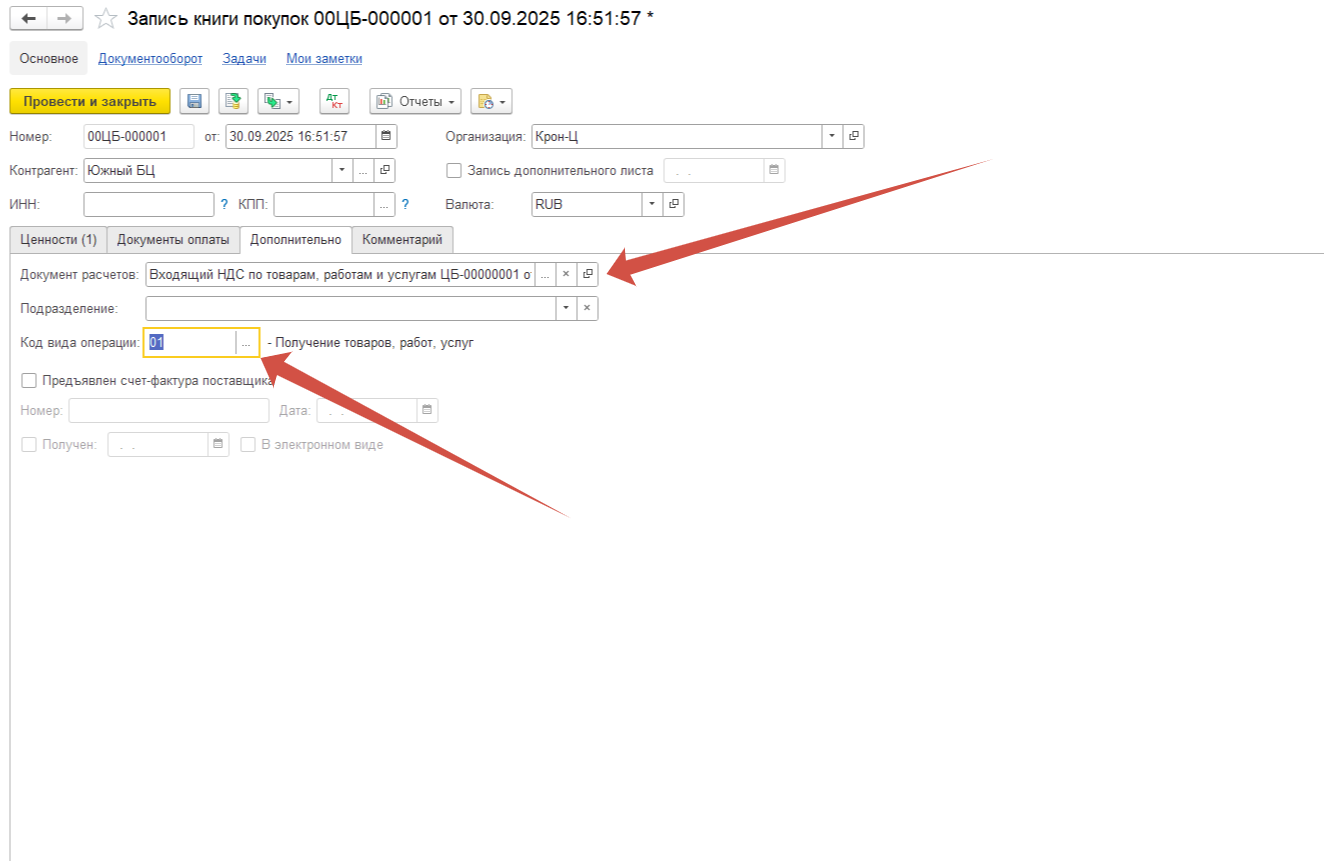The height and width of the screenshot is (861, 1324).
Task: Open the Отчеты dropdown menu
Action: (x=416, y=101)
